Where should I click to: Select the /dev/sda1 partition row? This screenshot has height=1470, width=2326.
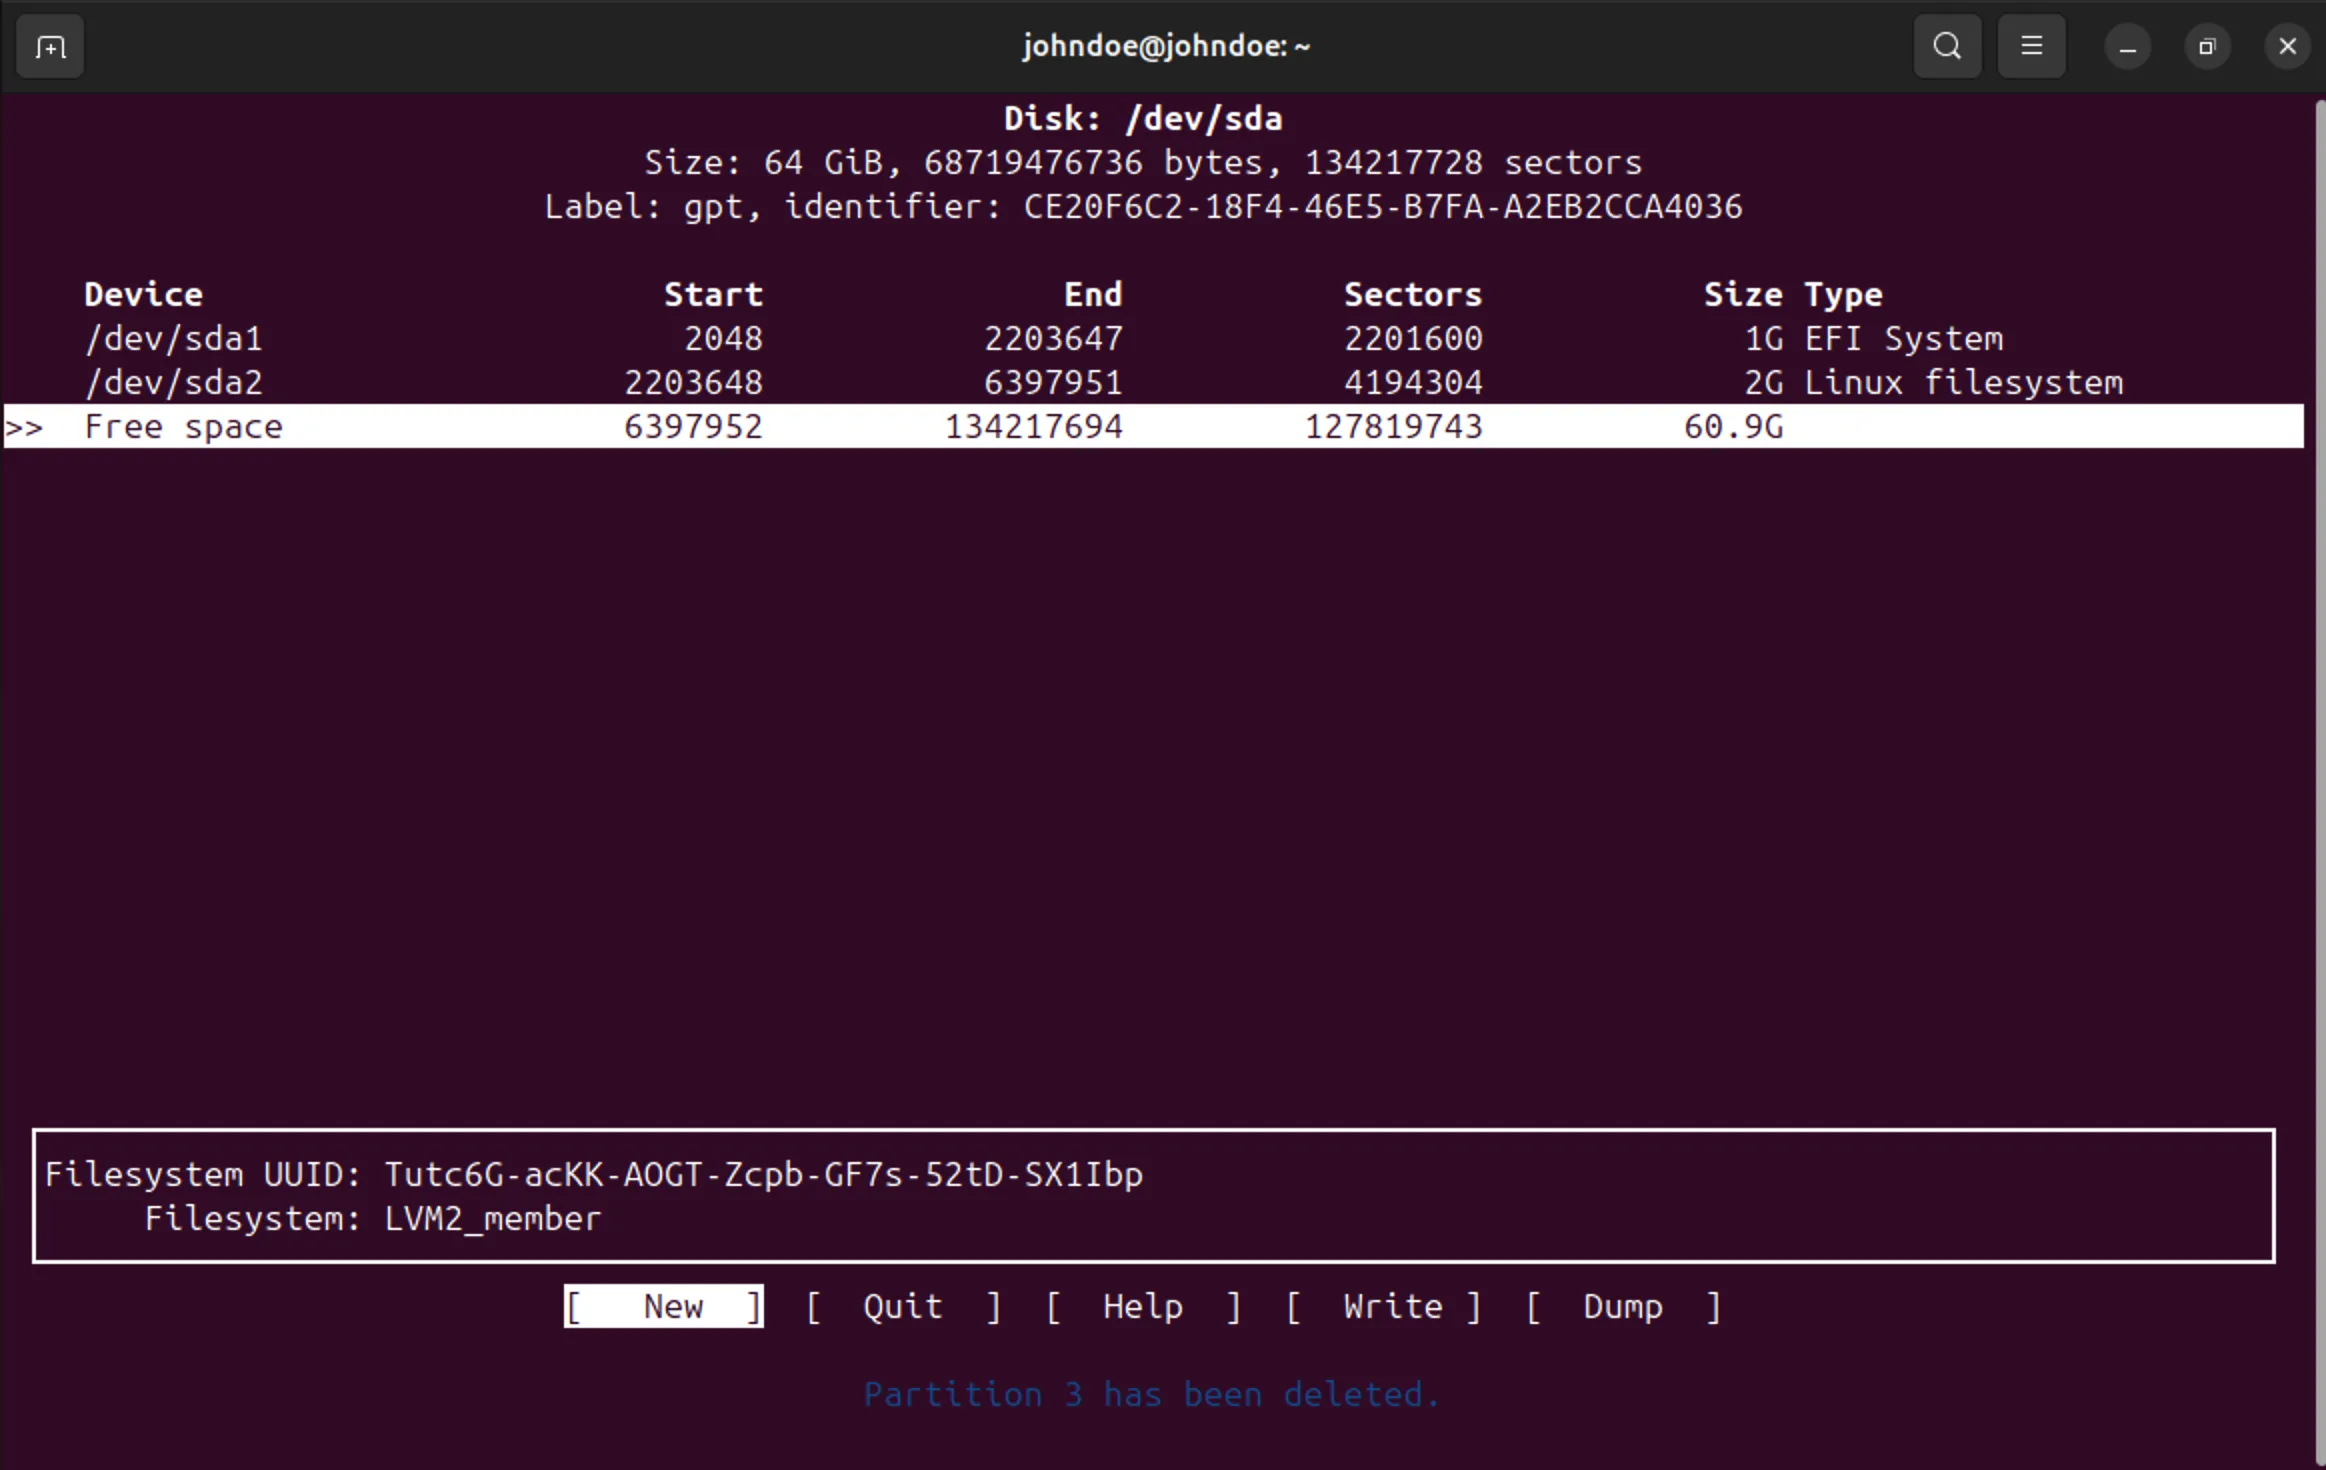click(x=173, y=339)
